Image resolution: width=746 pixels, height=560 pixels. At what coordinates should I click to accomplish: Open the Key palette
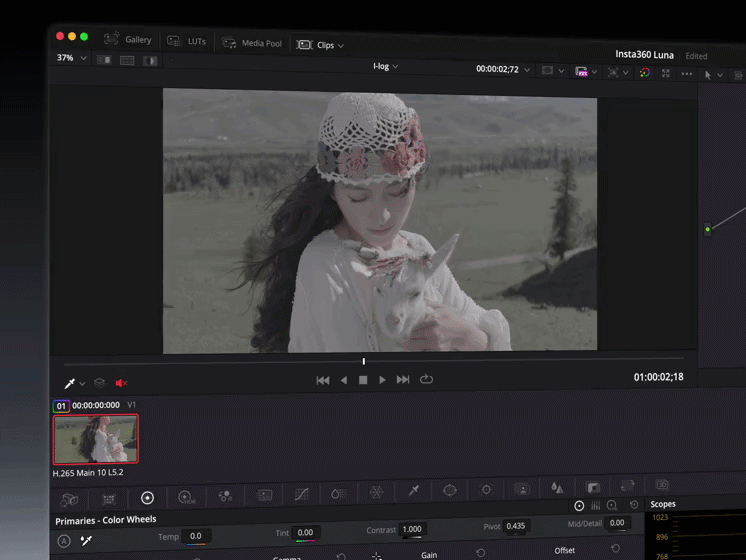(x=593, y=487)
